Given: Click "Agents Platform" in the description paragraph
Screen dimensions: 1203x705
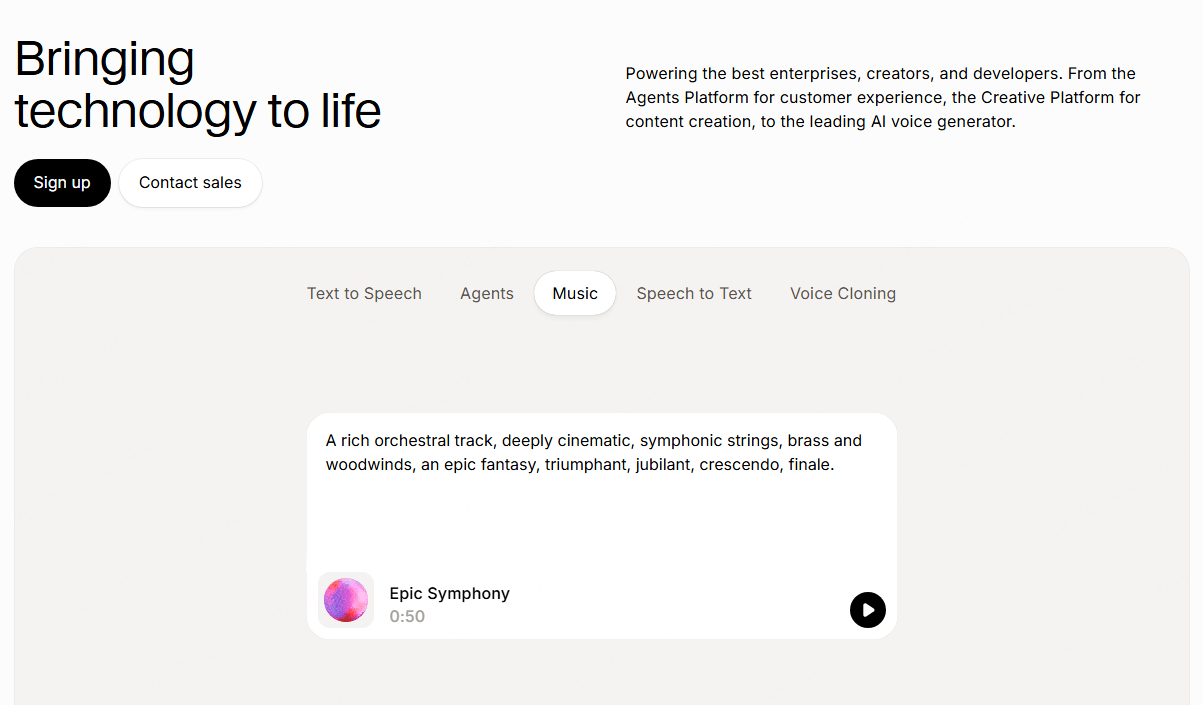Looking at the screenshot, I should [685, 98].
